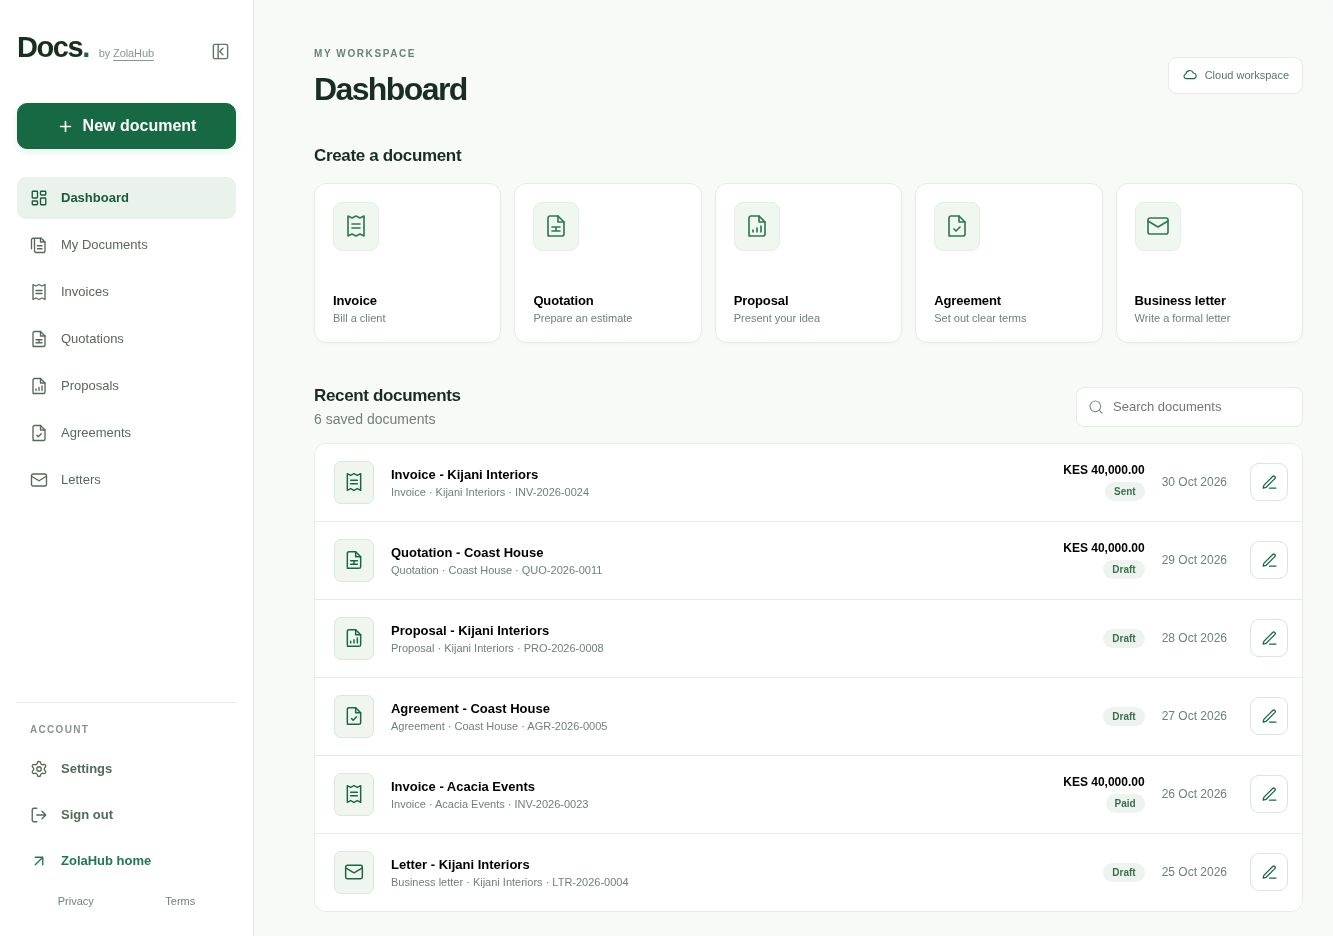Click the Invoice card receipt icon

(x=356, y=226)
